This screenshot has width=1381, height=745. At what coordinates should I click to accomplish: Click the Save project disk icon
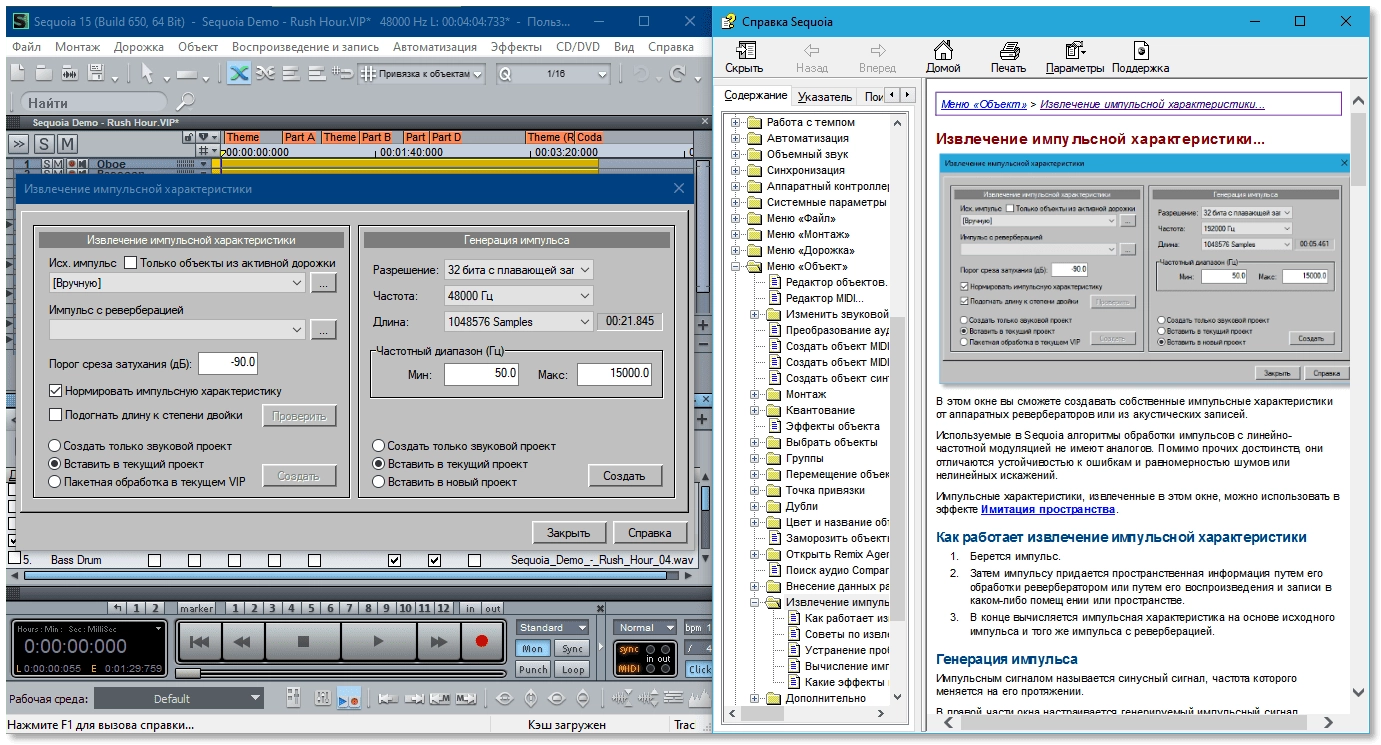[x=96, y=73]
